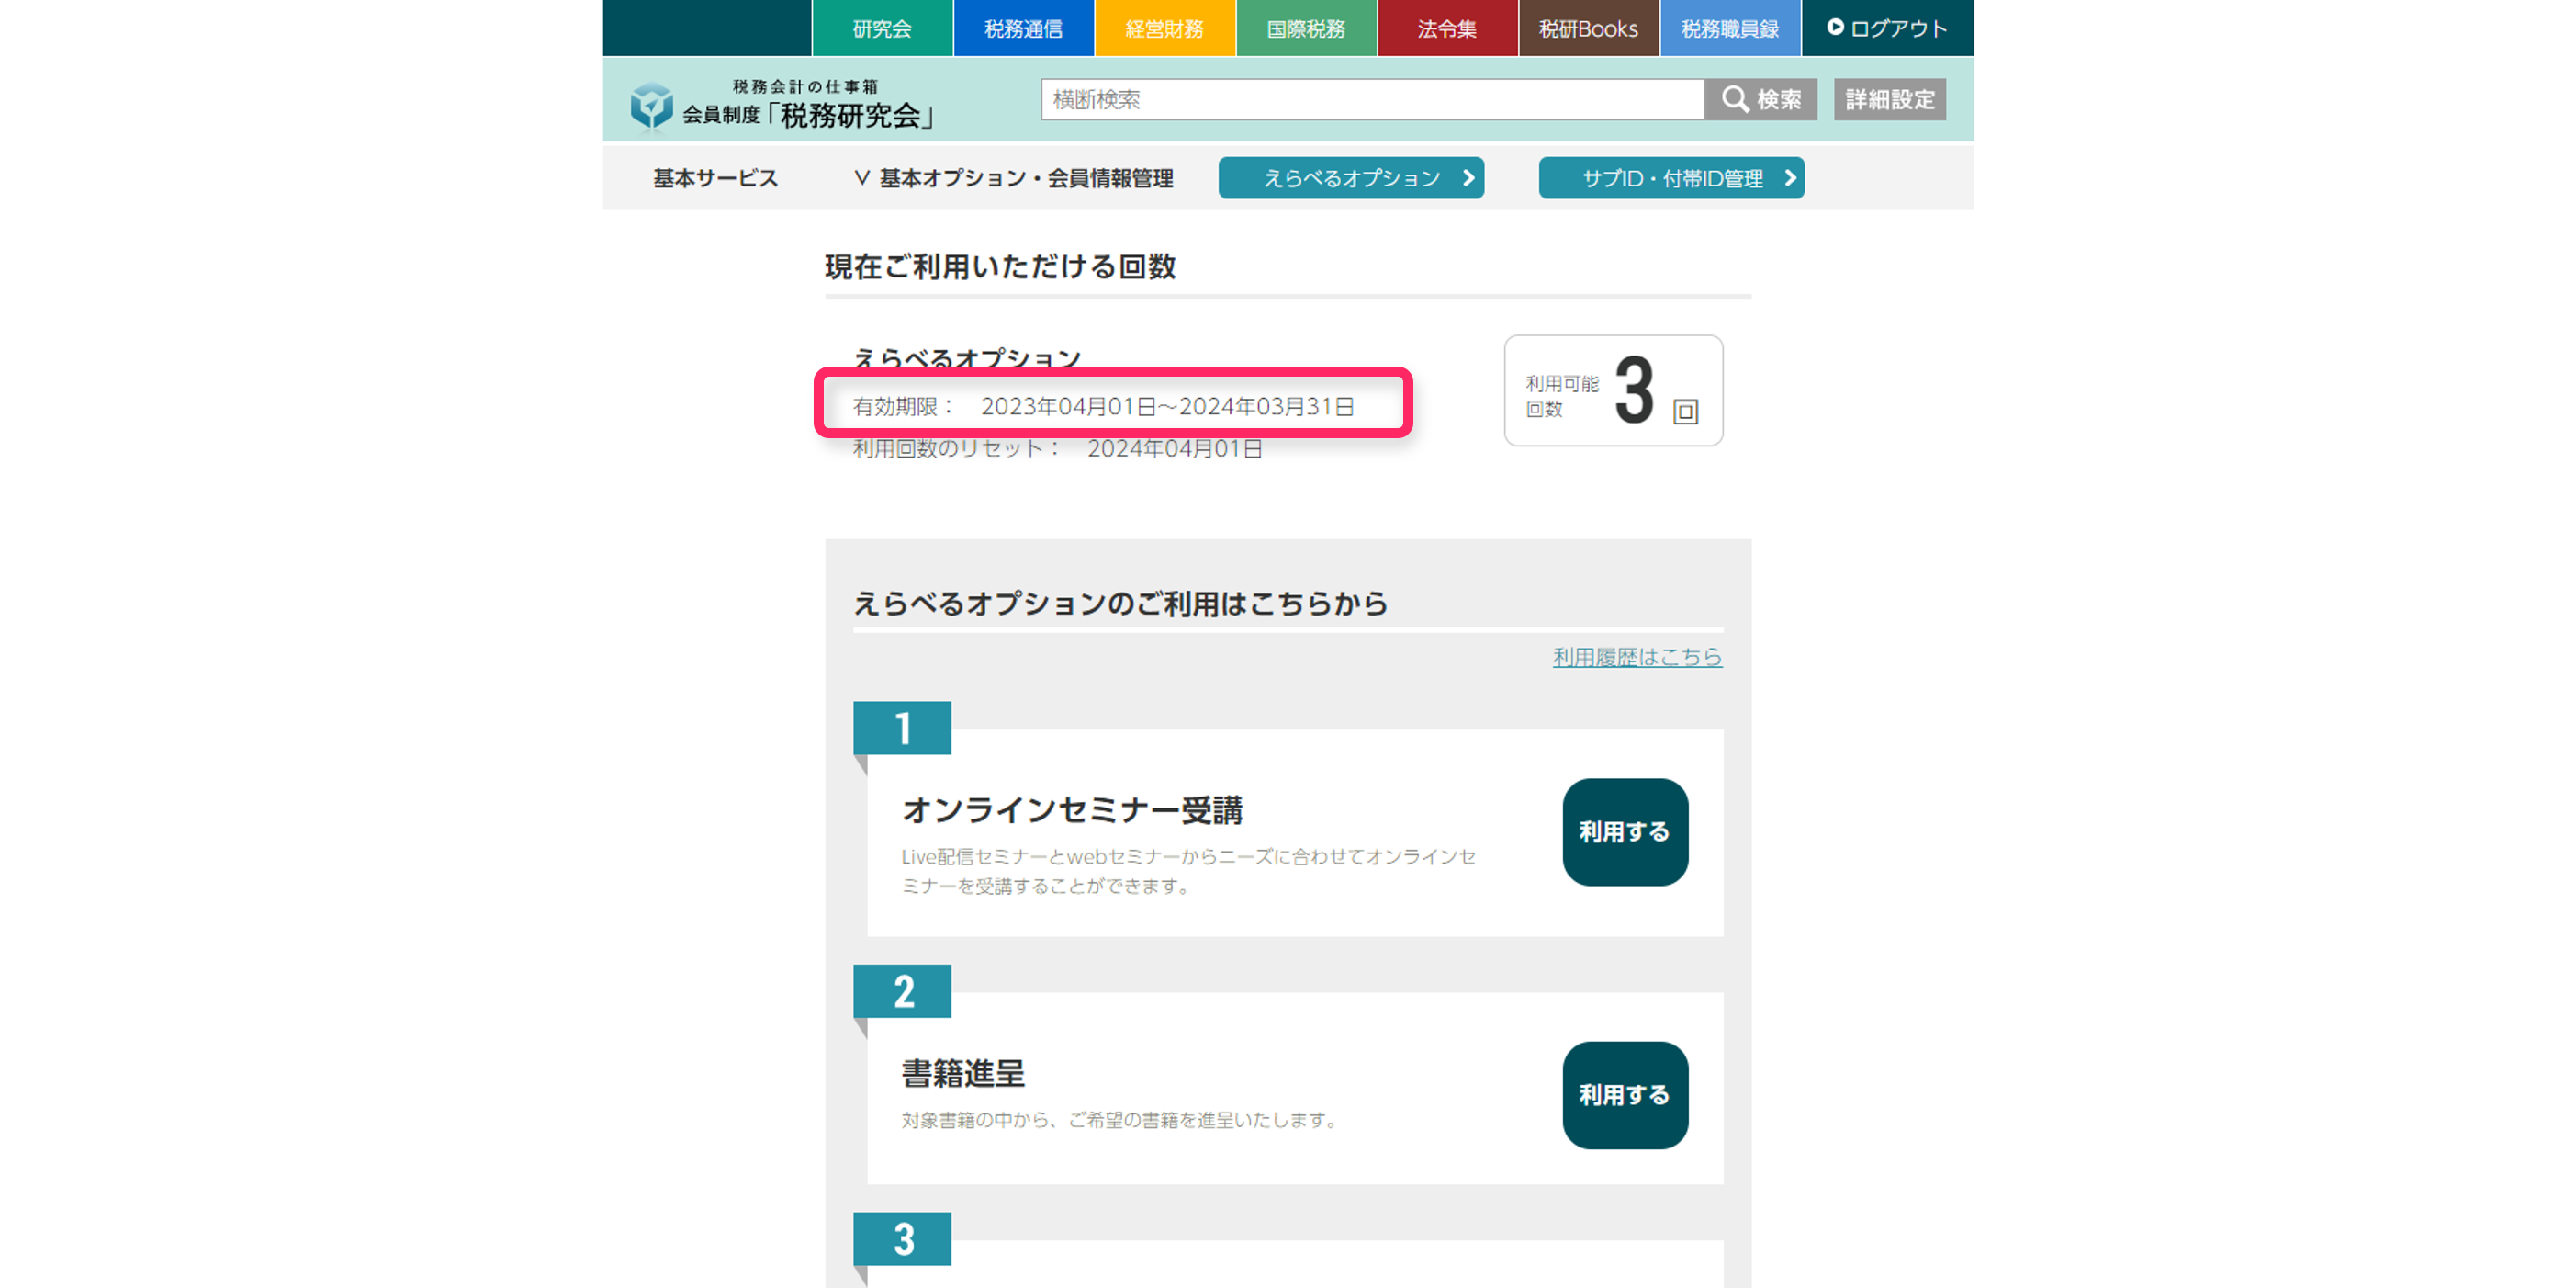
Task: Click the 利用可能回数 3 counter
Action: click(1613, 390)
